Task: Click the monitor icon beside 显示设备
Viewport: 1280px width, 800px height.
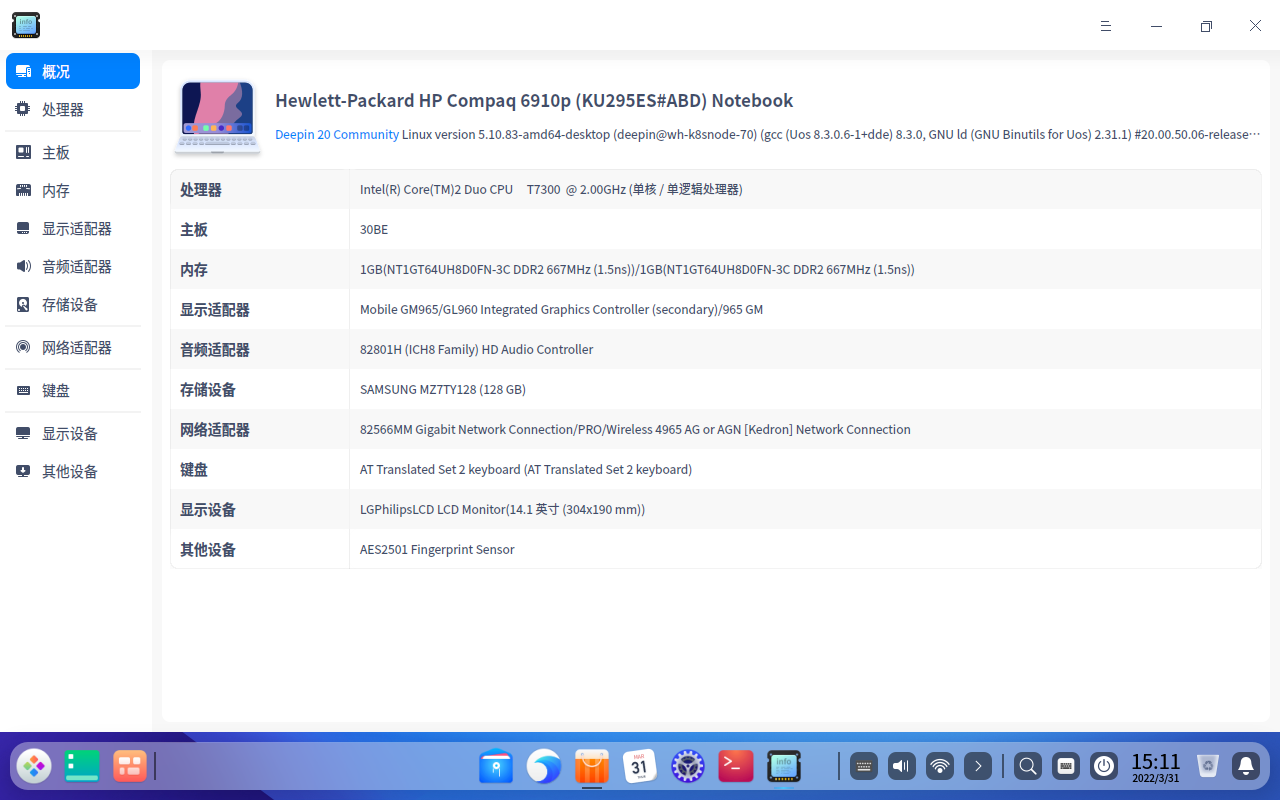Action: coord(23,433)
